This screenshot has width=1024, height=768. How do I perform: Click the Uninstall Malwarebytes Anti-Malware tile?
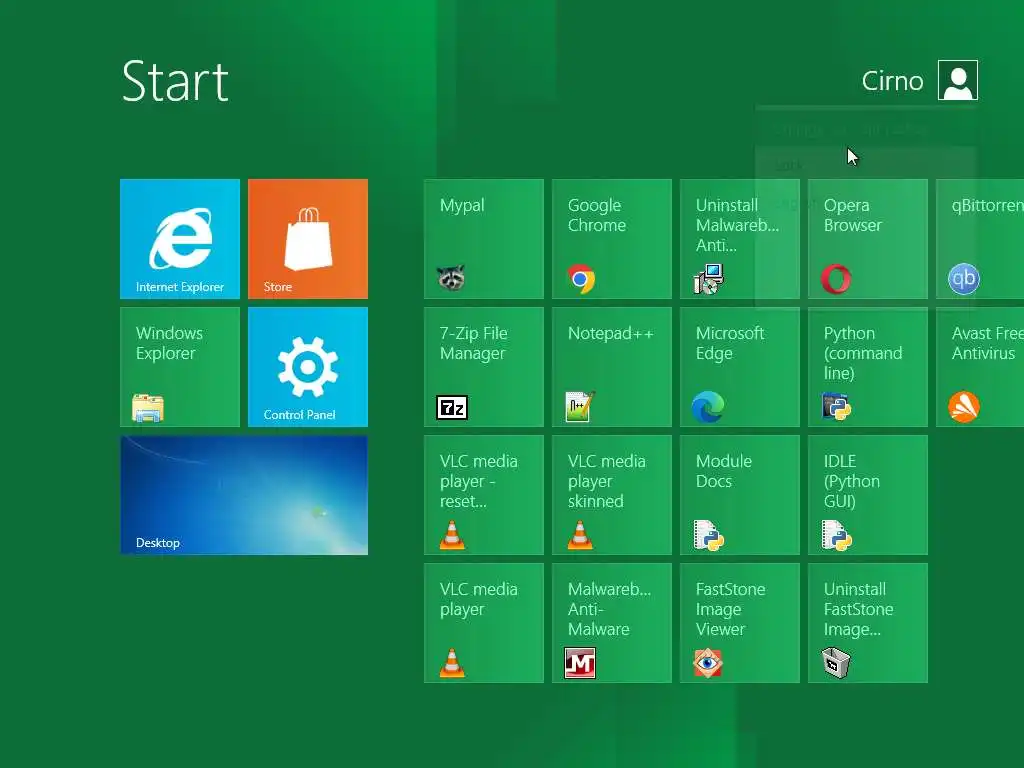(740, 239)
